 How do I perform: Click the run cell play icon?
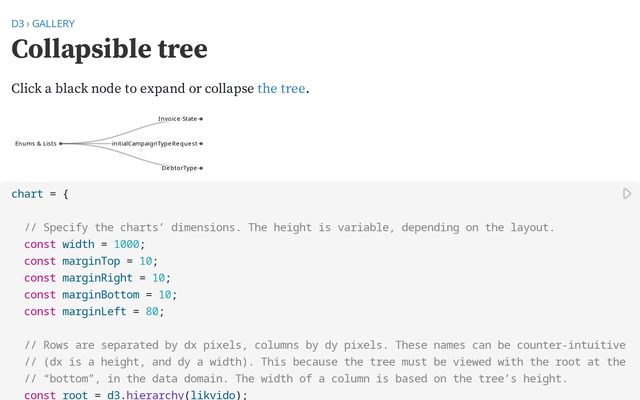(x=627, y=193)
